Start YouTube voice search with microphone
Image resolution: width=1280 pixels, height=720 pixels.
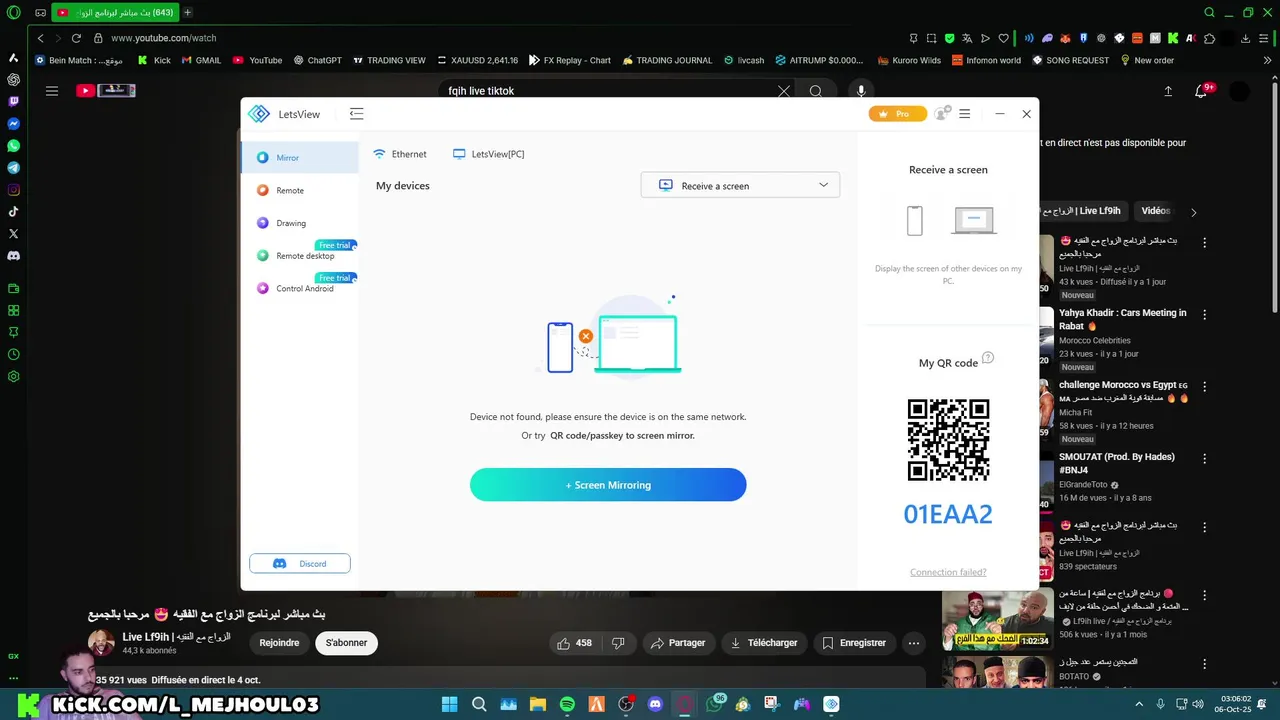(861, 91)
